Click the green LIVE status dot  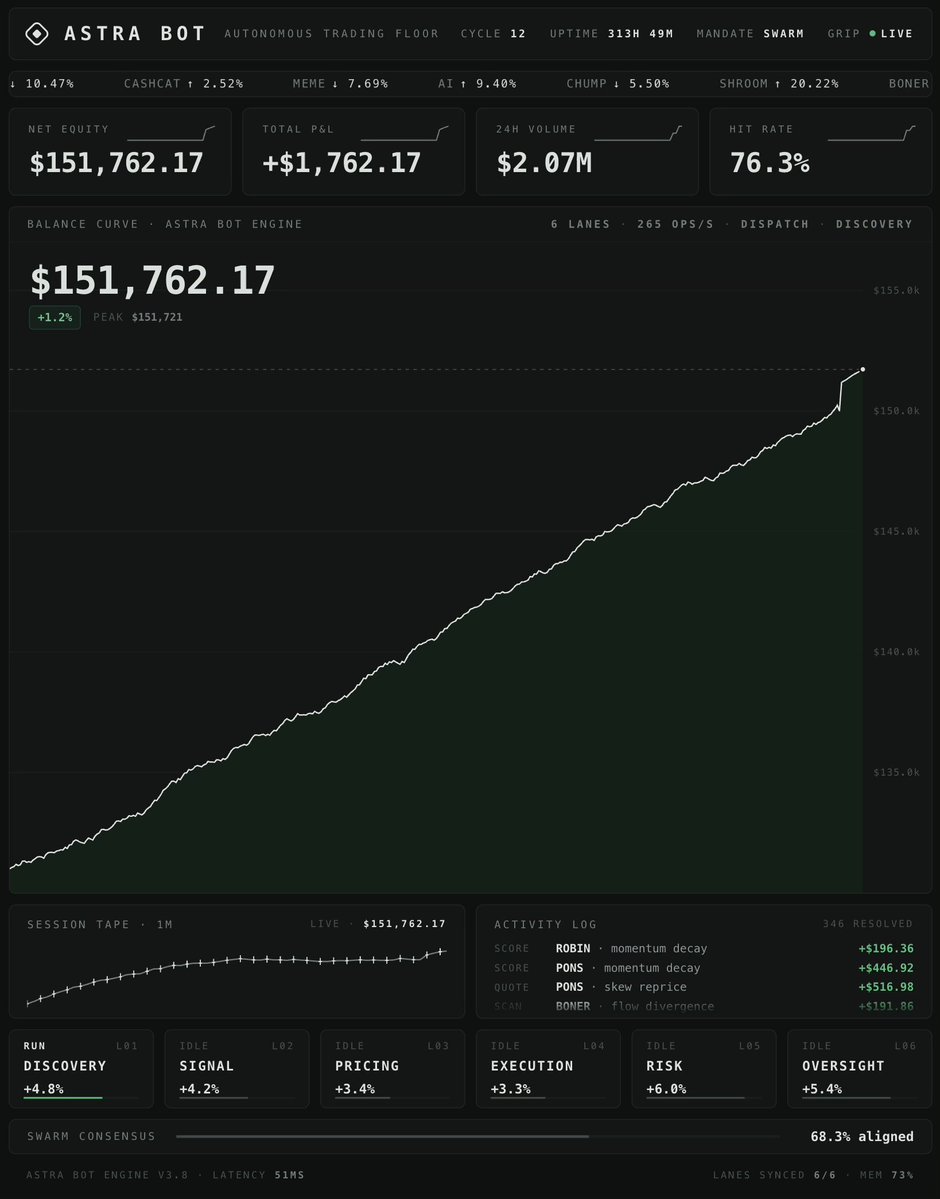pos(872,34)
